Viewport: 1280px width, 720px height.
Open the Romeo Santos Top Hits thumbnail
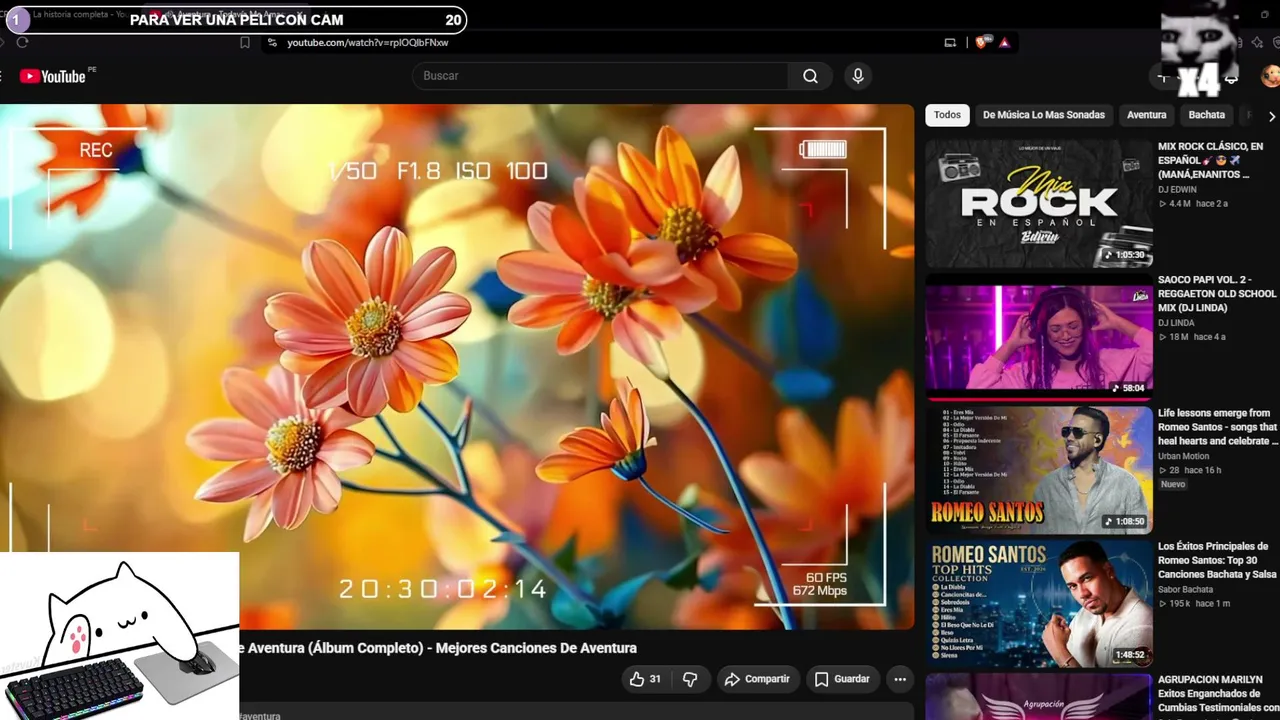[x=1039, y=603]
